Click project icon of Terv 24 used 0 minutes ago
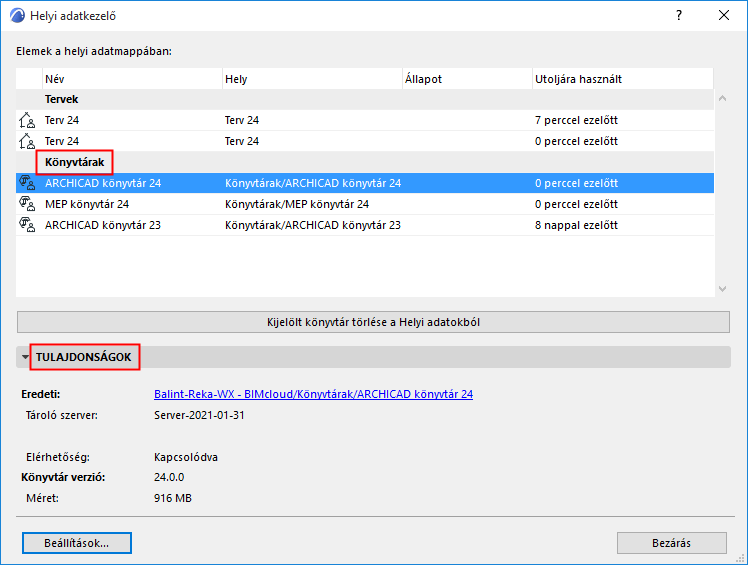 click(27, 141)
